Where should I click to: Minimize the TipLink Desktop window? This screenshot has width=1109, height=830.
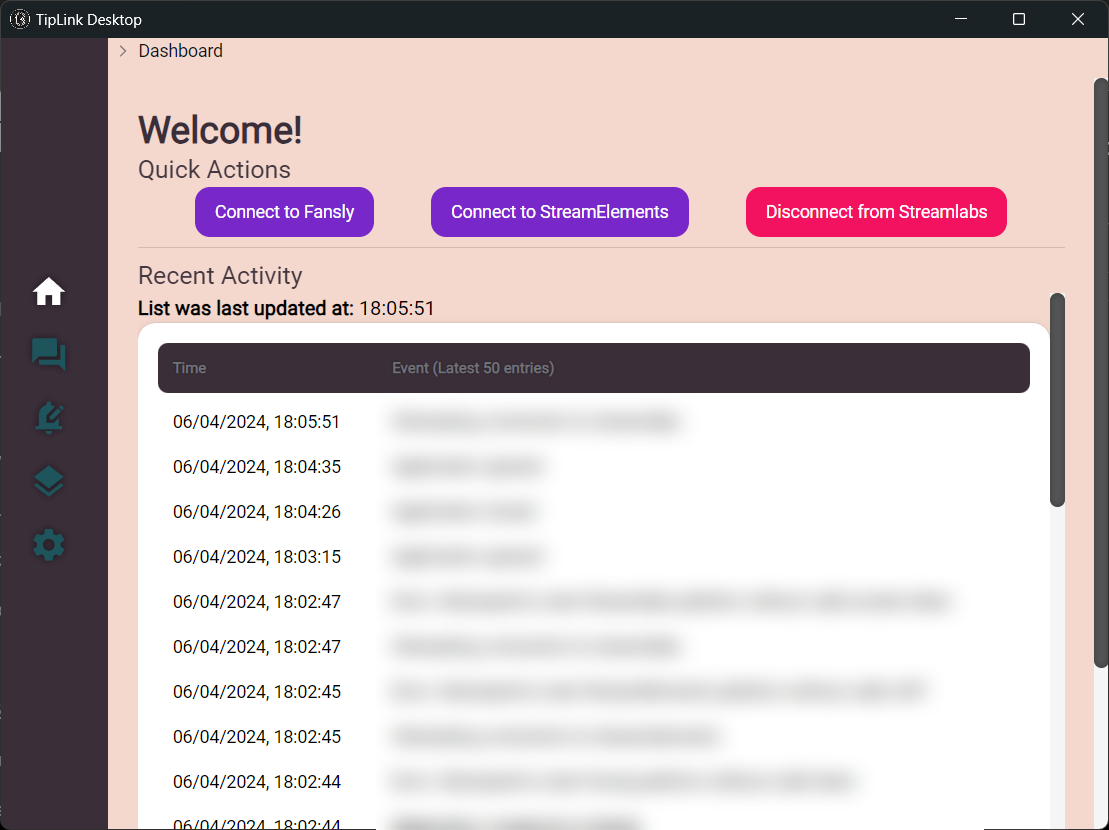pyautogui.click(x=960, y=19)
